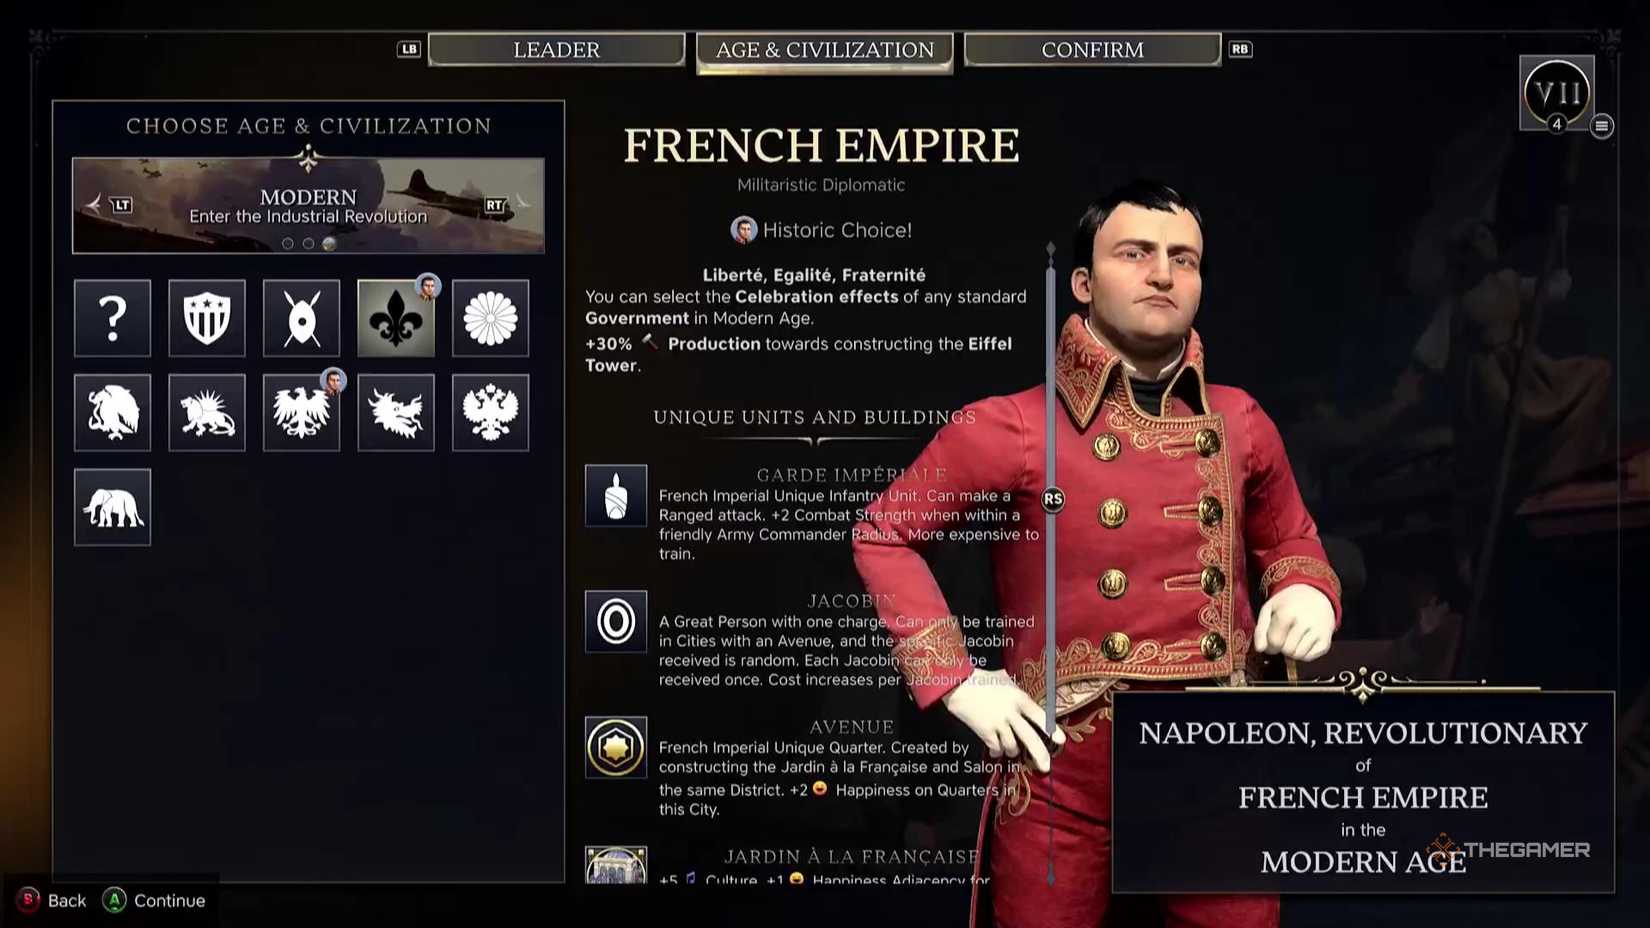This screenshot has width=1650, height=928.
Task: Select the chrysanthemum flower civilization icon
Action: (490, 318)
